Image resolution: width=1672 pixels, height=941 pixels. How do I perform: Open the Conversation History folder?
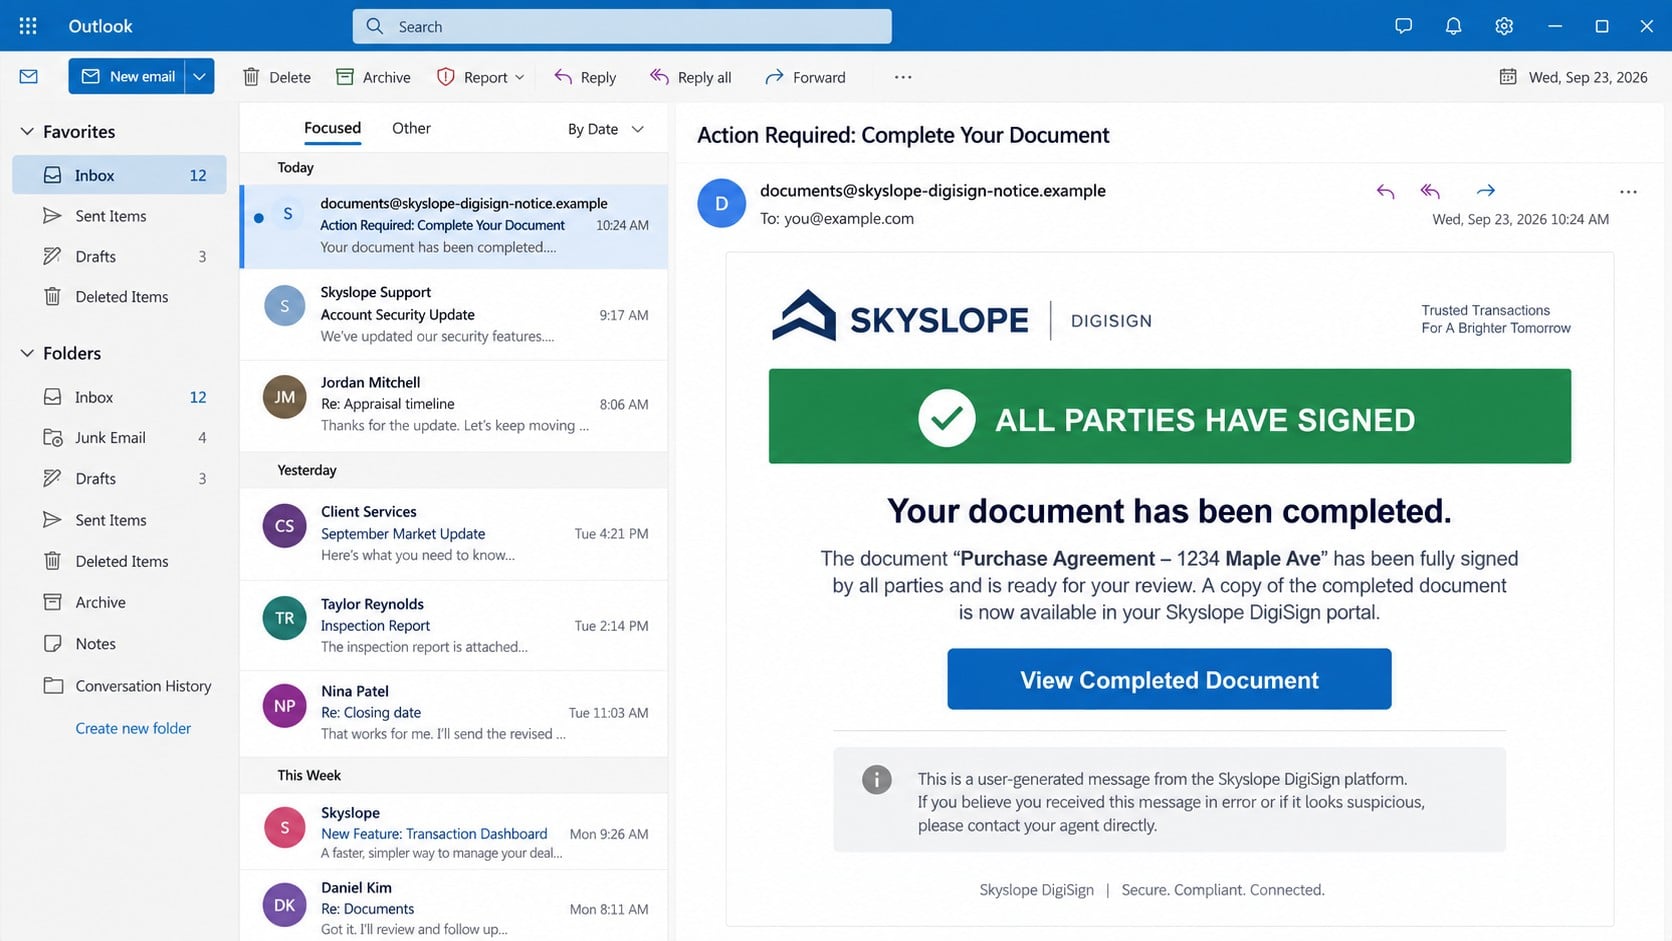119,686
